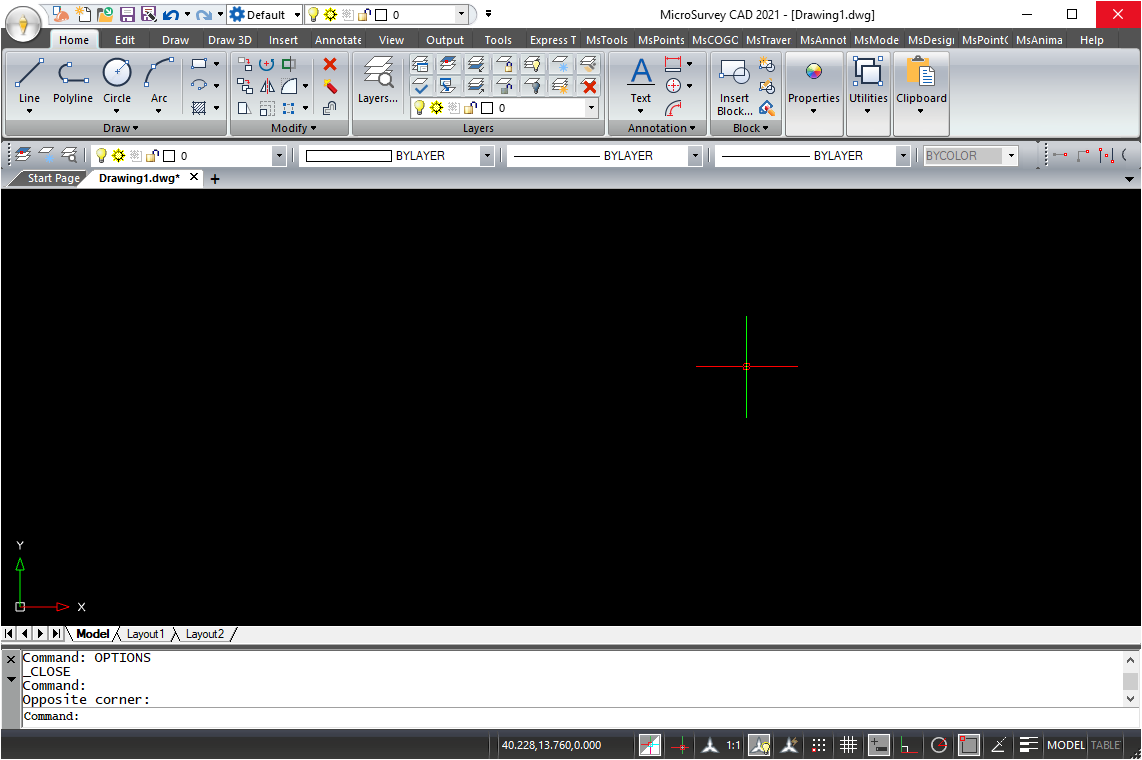Jump to the last layout tab arrow
The height and width of the screenshot is (760, 1142).
point(56,634)
